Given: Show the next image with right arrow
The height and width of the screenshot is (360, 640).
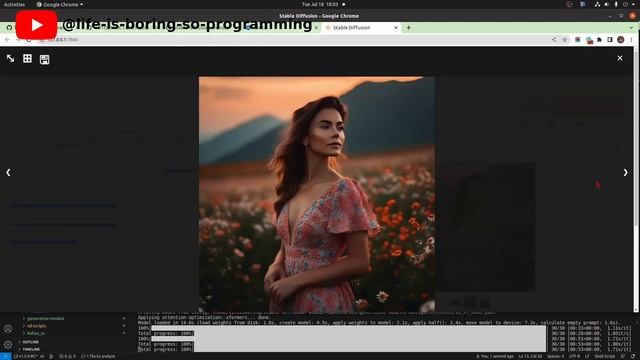Looking at the screenshot, I should [625, 173].
